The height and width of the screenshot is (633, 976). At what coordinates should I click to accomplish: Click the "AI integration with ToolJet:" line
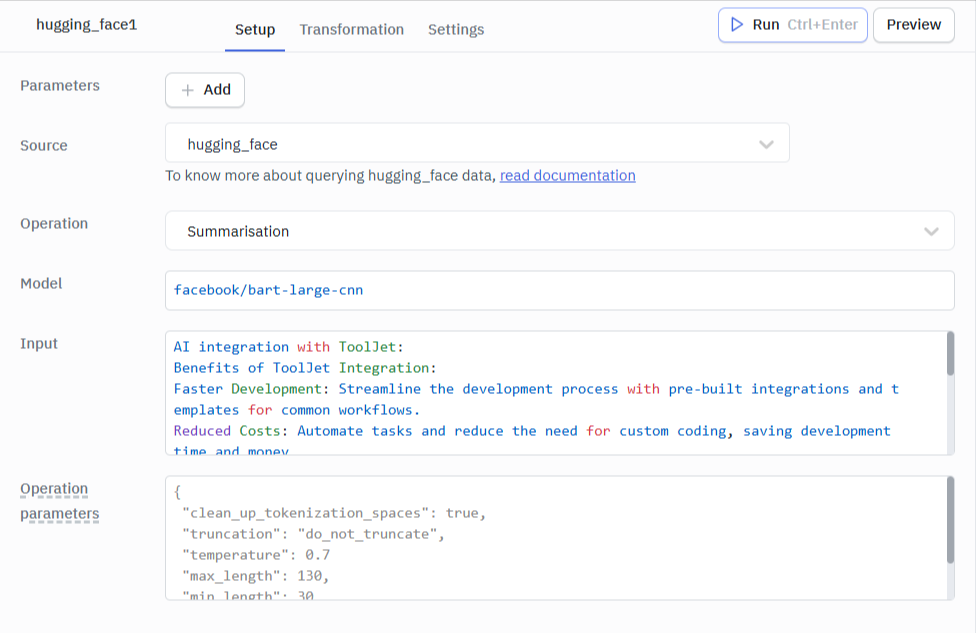click(x=288, y=347)
